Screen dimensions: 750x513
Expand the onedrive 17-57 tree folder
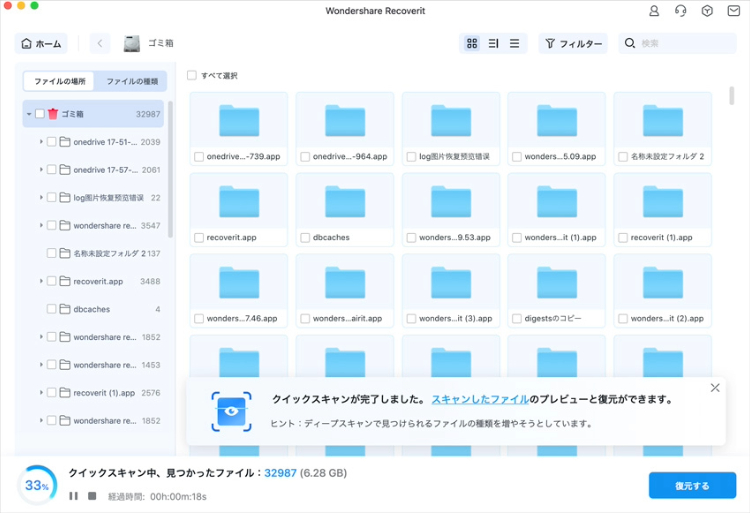pyautogui.click(x=41, y=169)
